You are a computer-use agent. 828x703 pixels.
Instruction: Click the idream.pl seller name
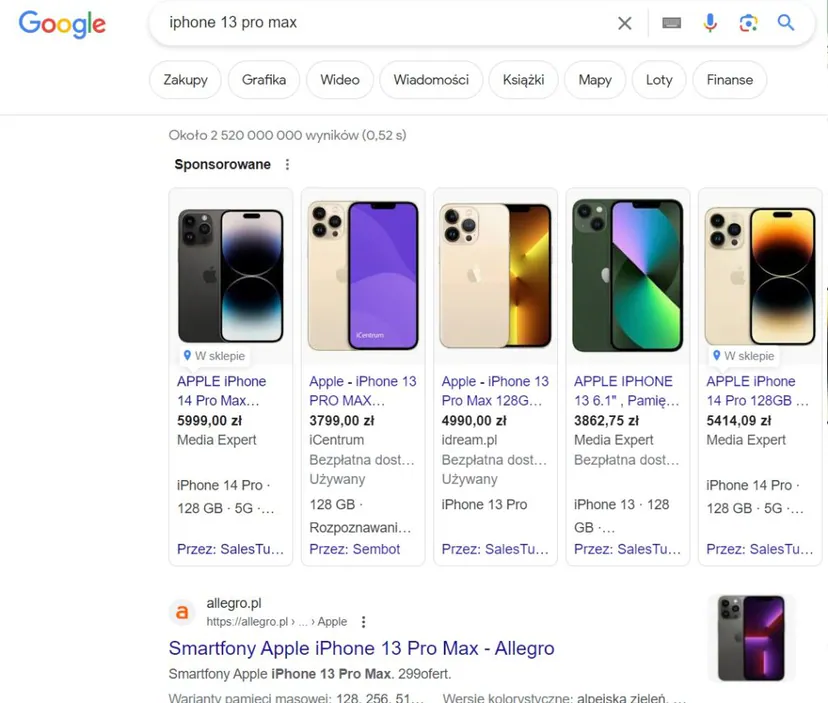click(469, 440)
